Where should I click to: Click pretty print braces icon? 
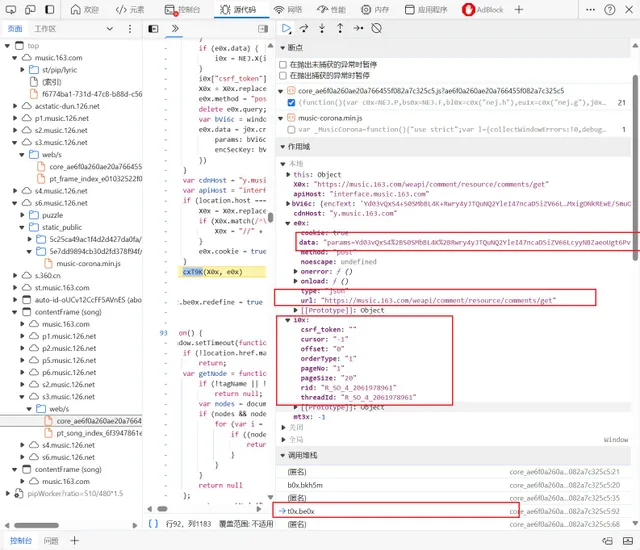(153, 523)
